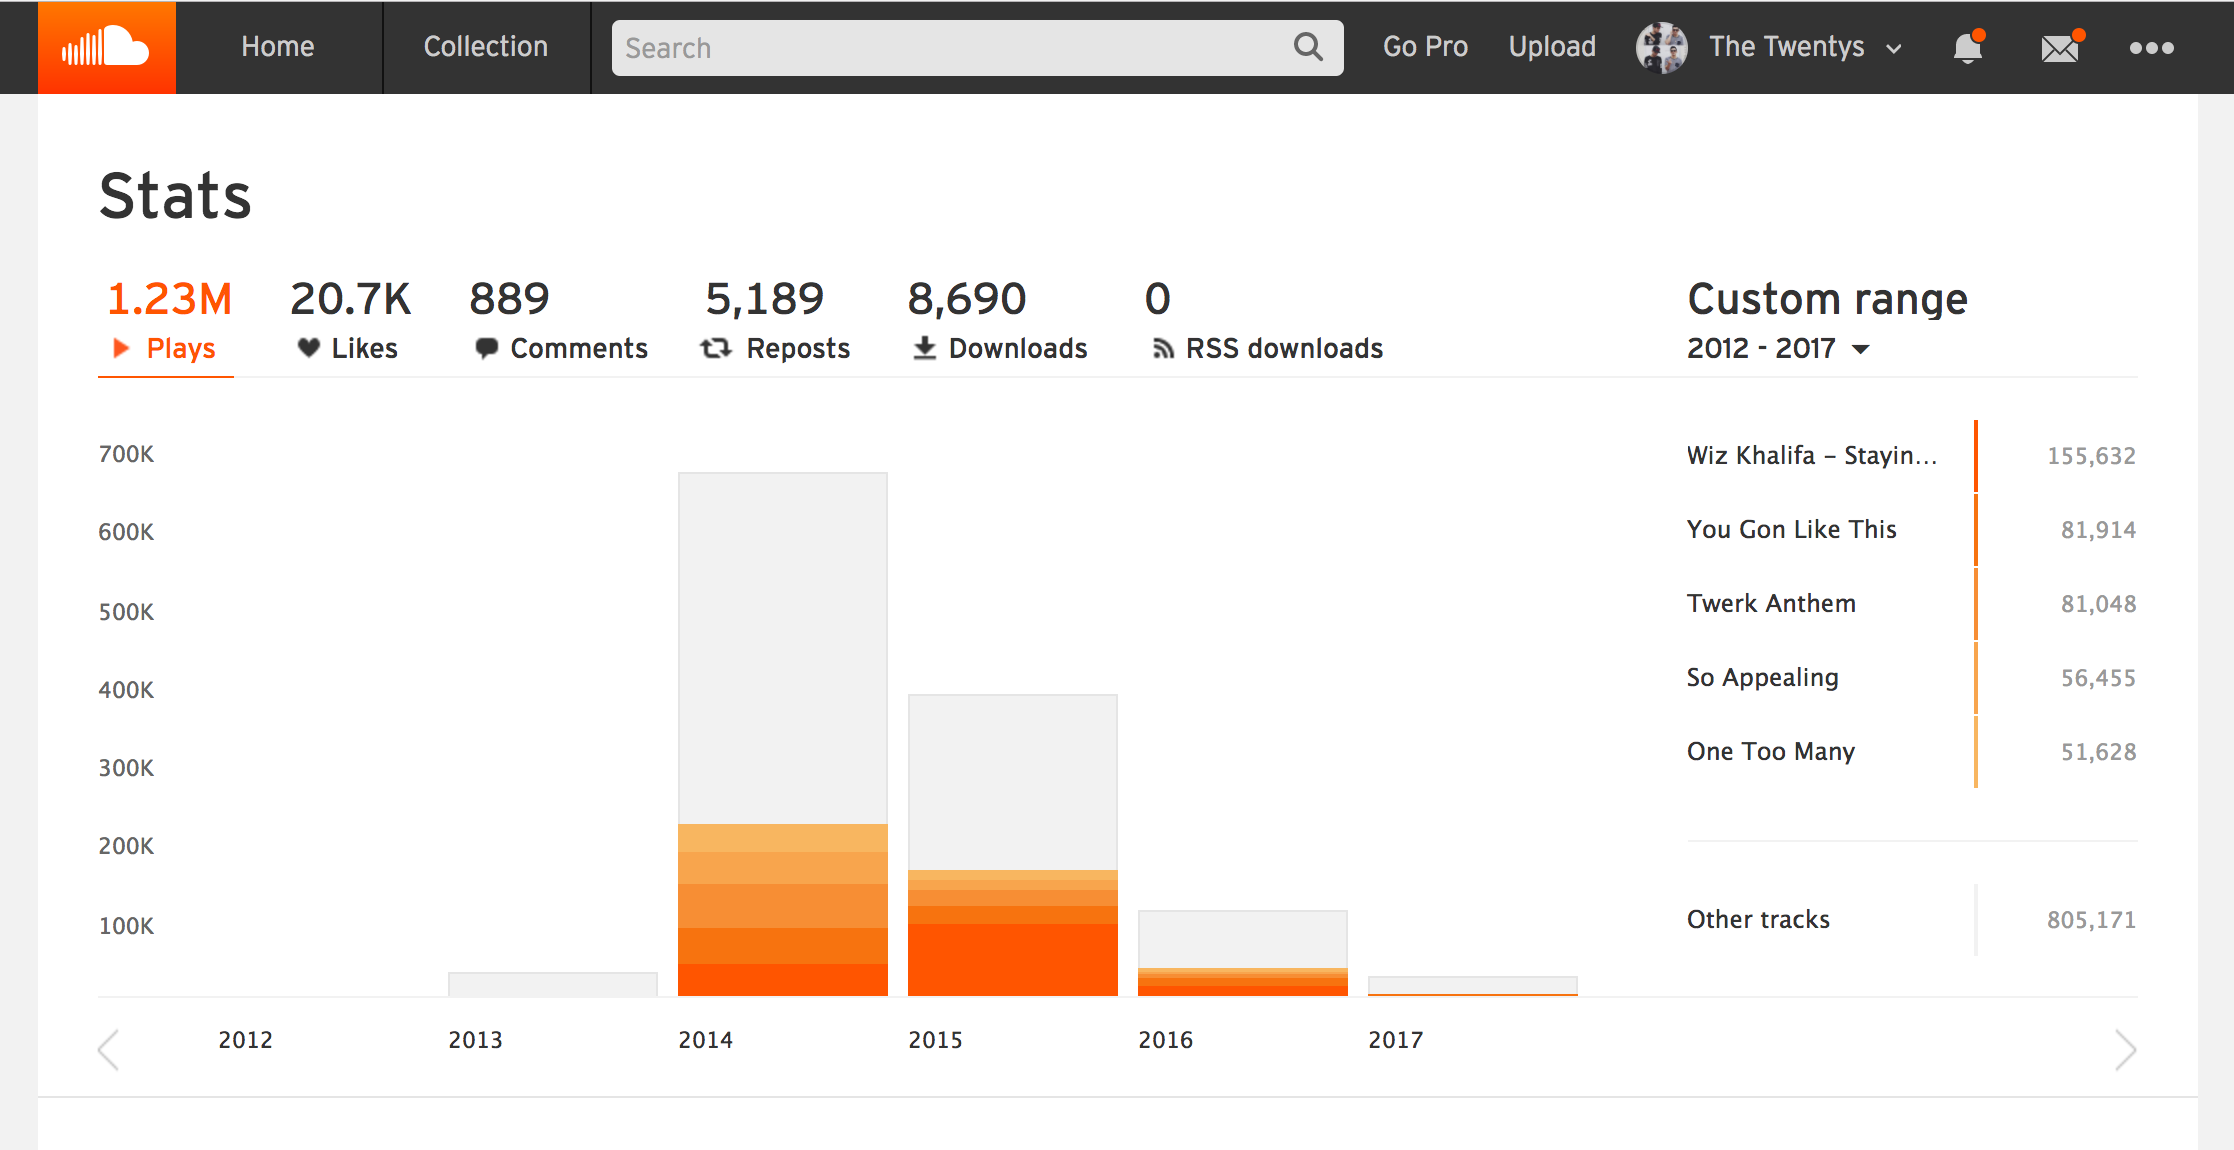Expand The Twentys account dropdown chevron
Image resolution: width=2234 pixels, height=1150 pixels.
click(1893, 48)
